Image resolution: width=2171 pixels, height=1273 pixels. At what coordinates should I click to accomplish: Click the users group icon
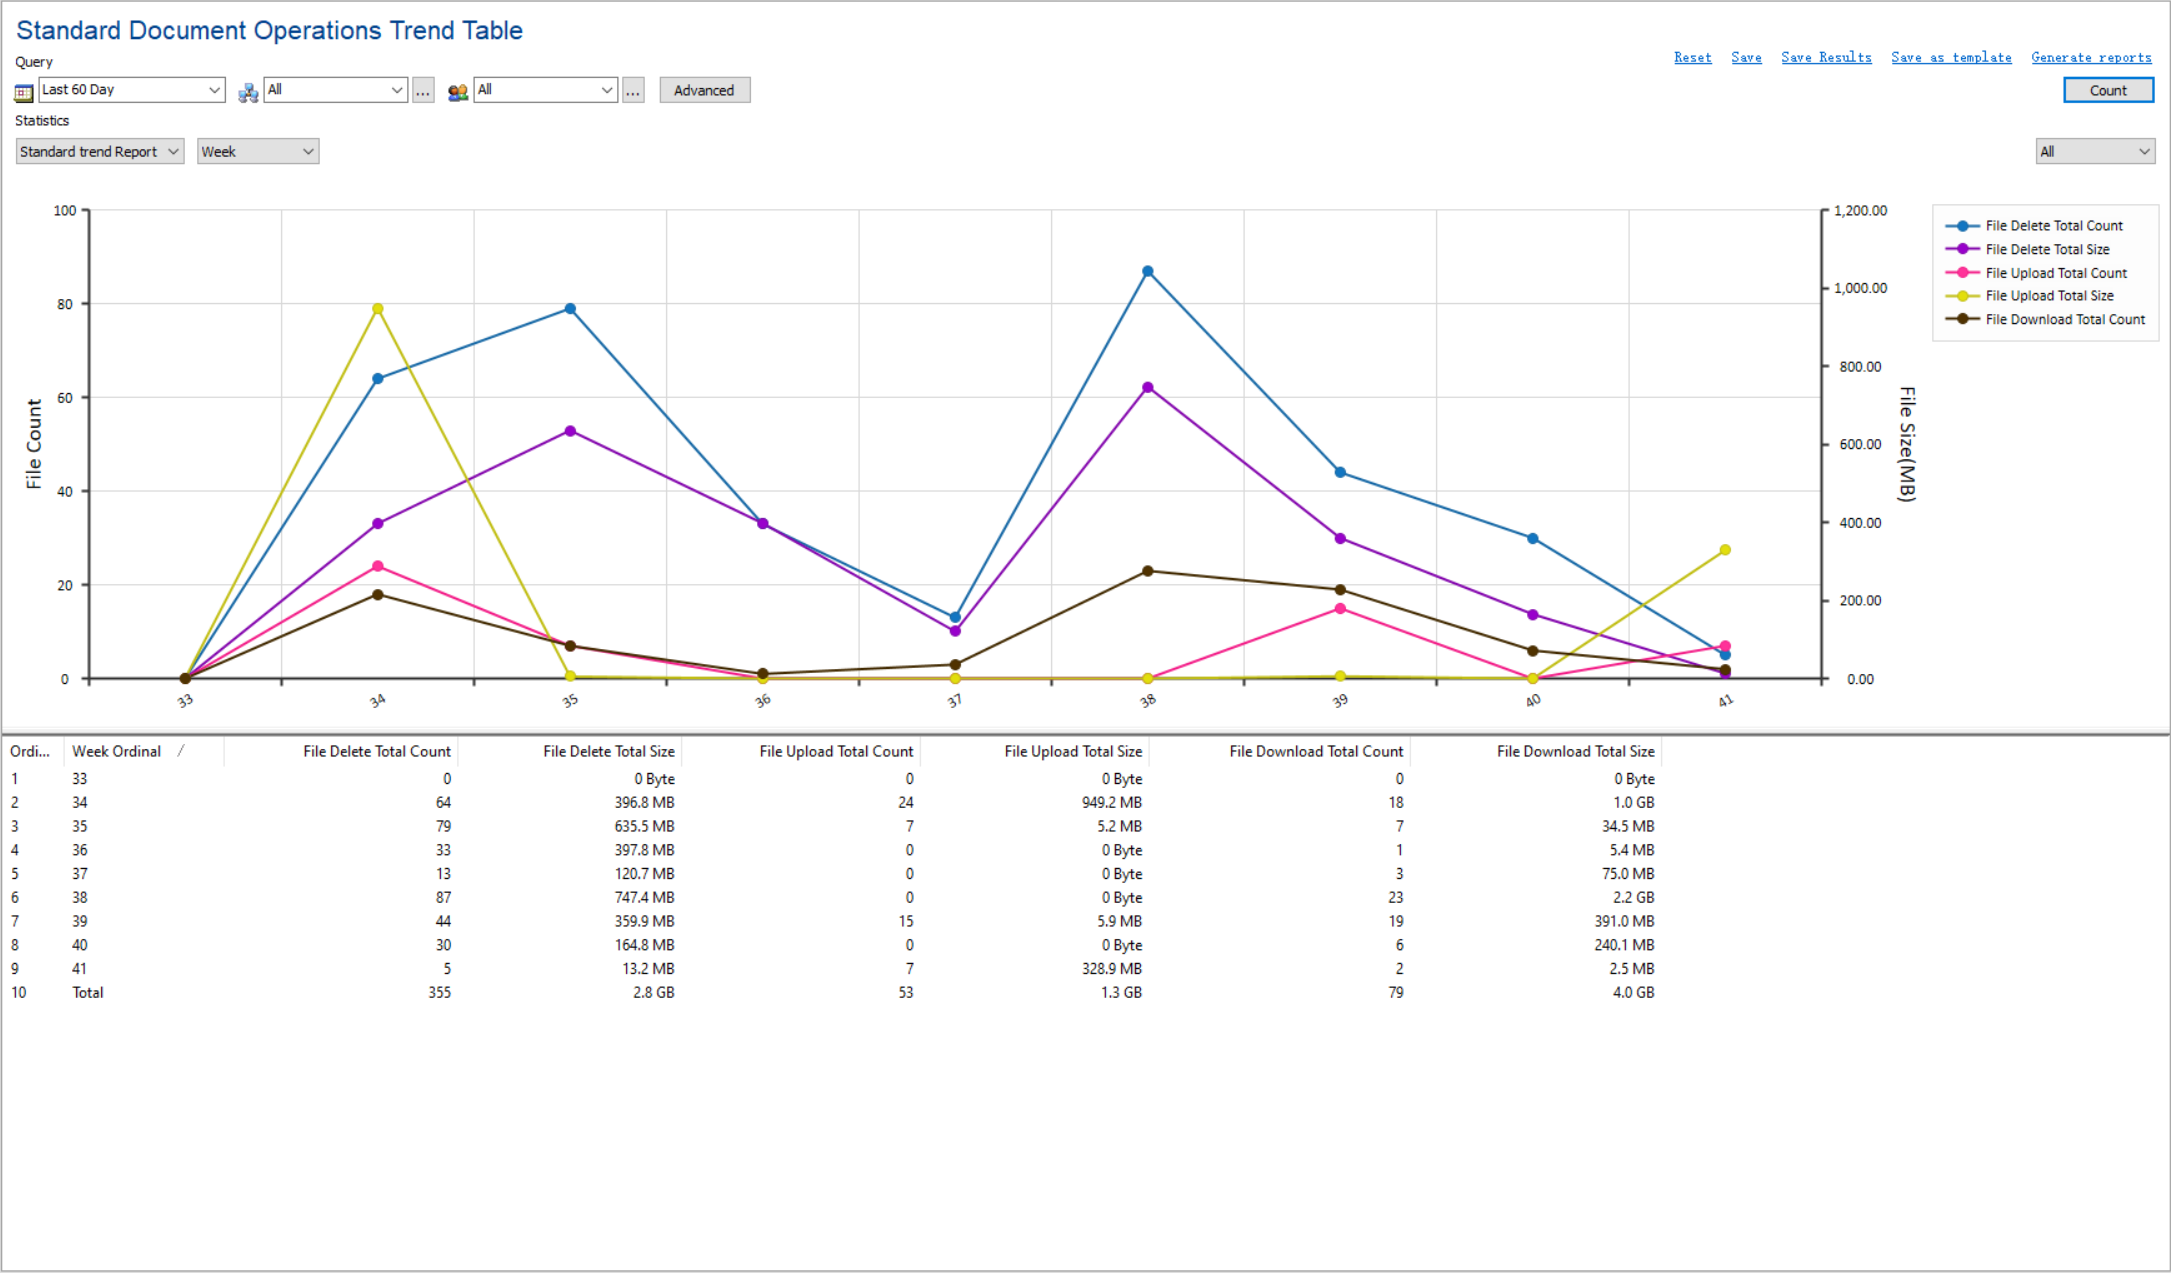[458, 92]
